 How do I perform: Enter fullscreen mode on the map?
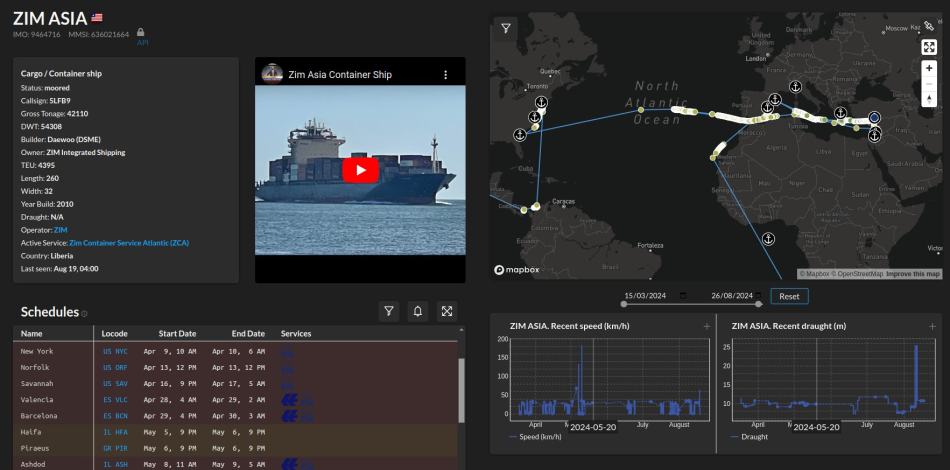pos(929,47)
